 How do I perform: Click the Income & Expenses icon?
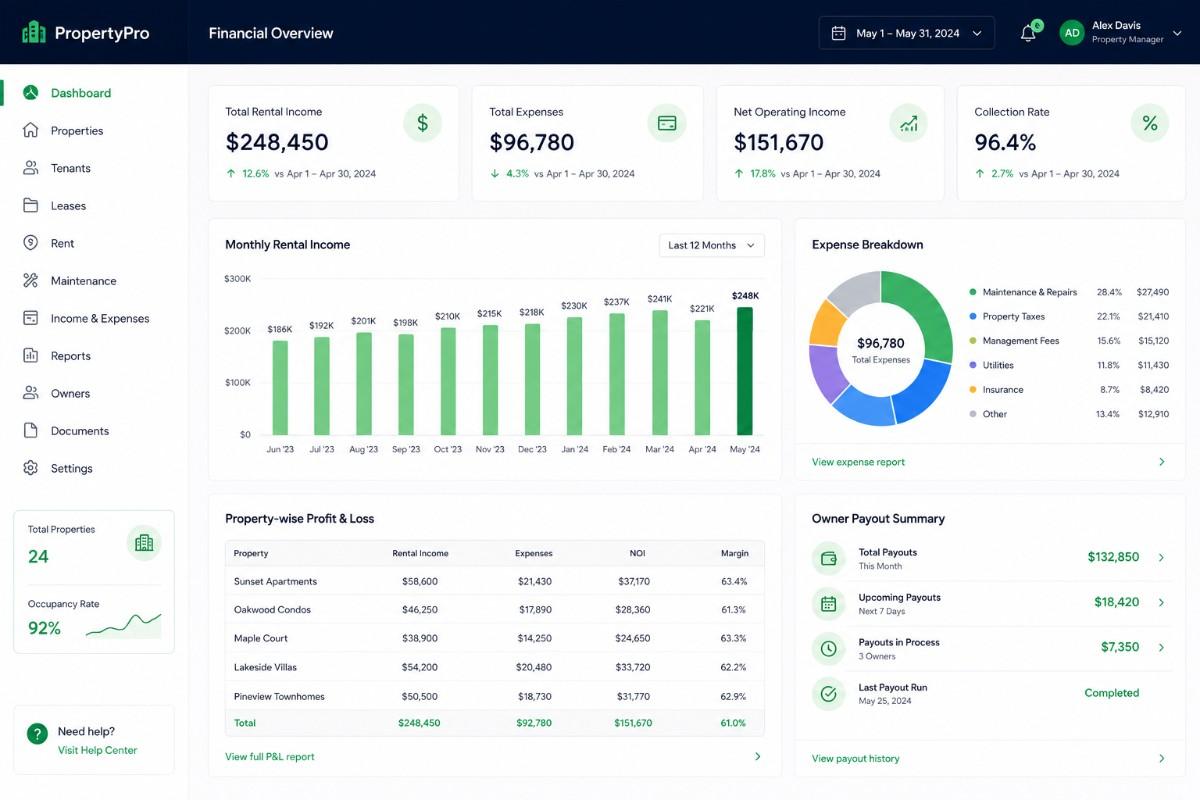coord(31,318)
